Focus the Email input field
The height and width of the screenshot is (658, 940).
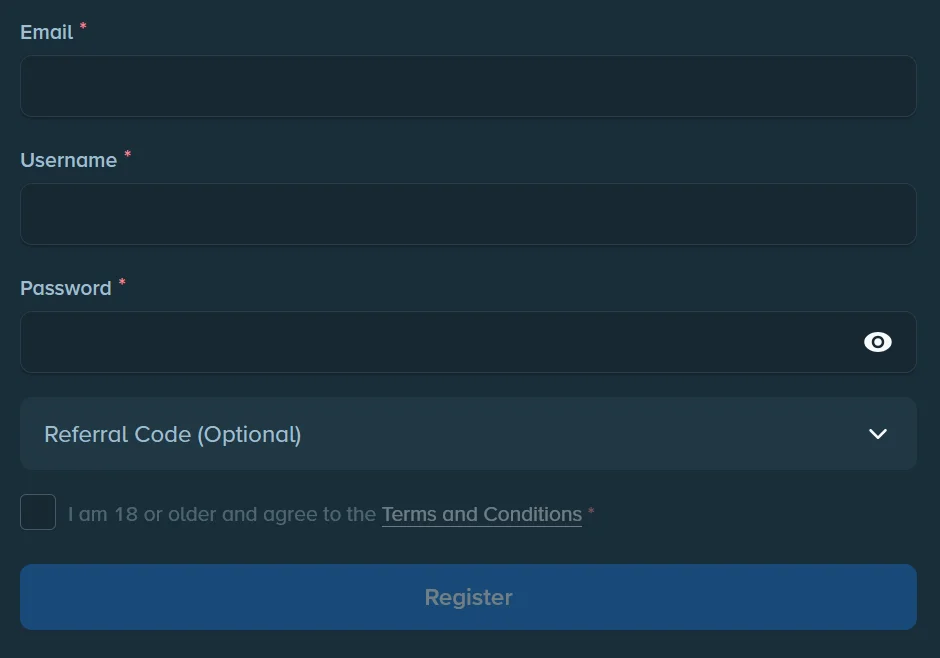(468, 86)
